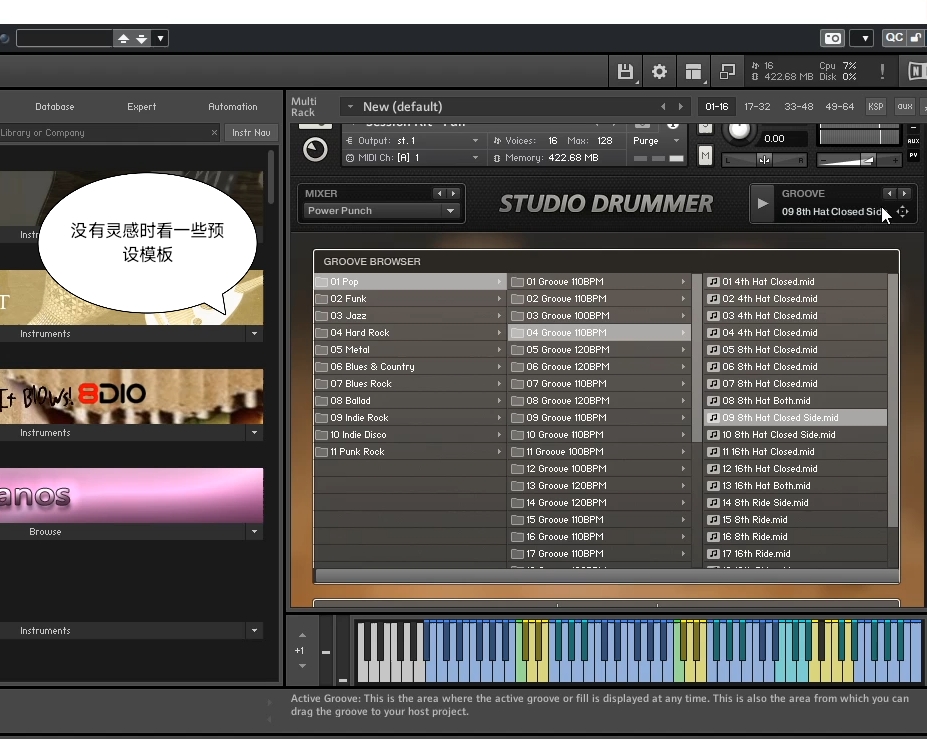Open the 08 Ballad groove folder

coord(411,400)
